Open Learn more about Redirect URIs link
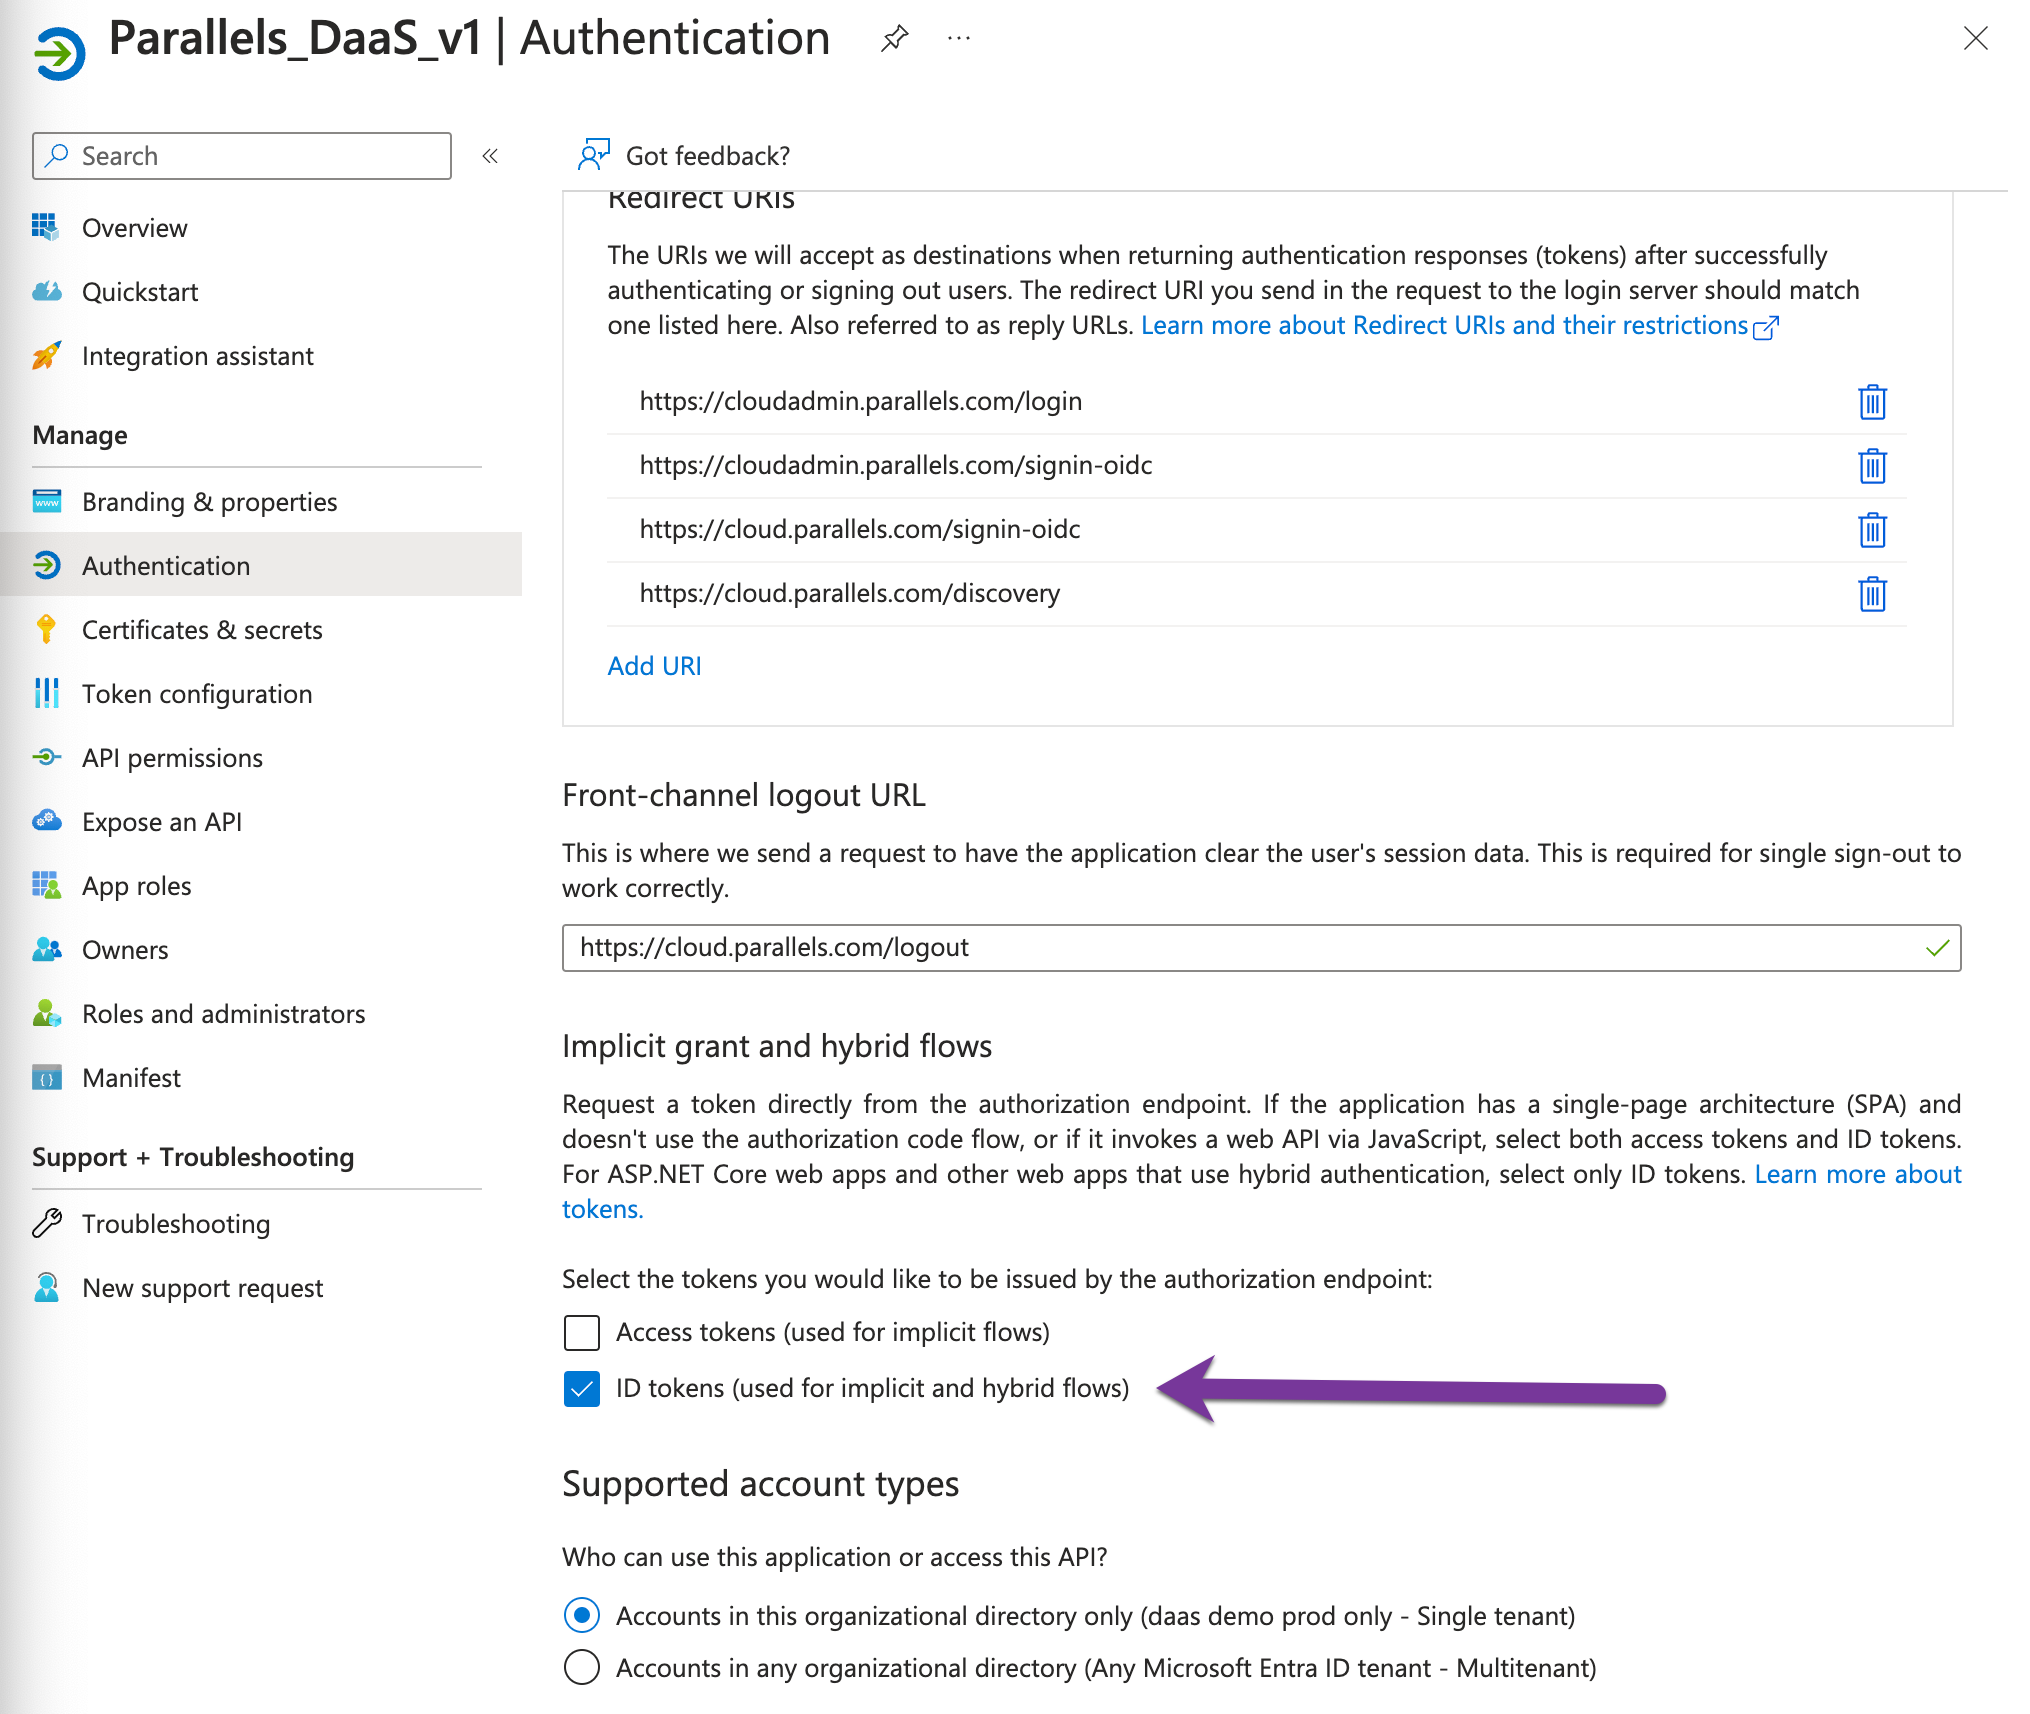 pos(1445,325)
